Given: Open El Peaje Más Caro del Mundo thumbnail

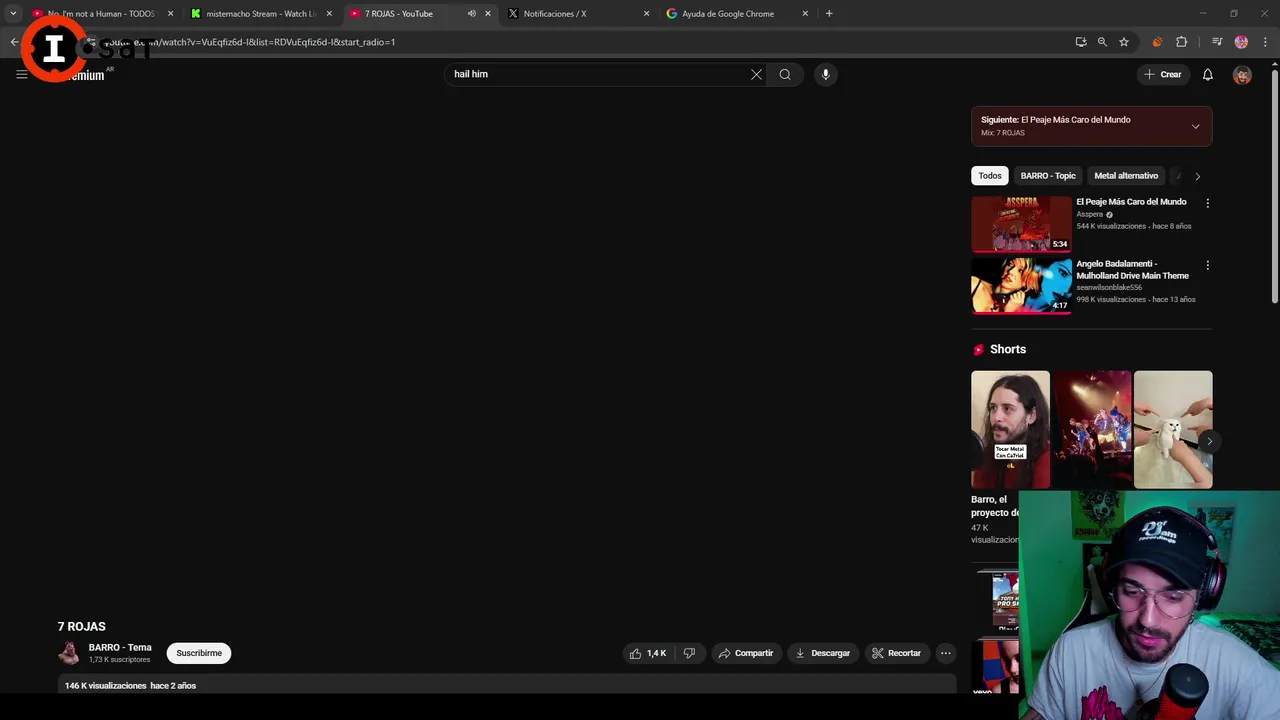Looking at the screenshot, I should (x=1021, y=223).
